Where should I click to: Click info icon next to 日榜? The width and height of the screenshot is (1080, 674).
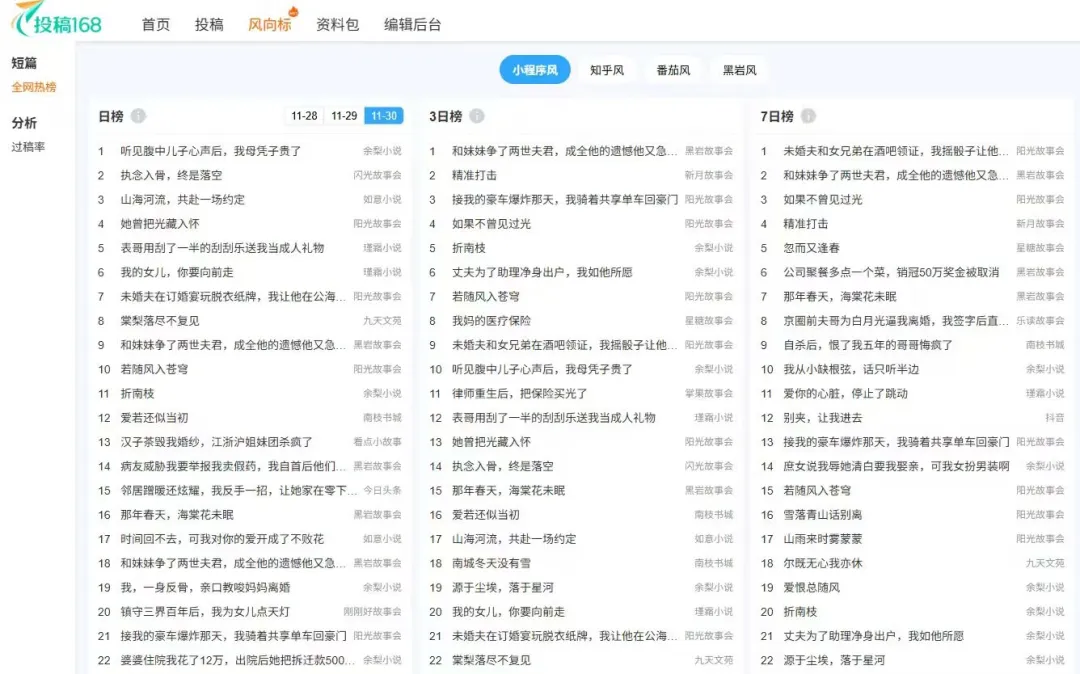coord(138,116)
